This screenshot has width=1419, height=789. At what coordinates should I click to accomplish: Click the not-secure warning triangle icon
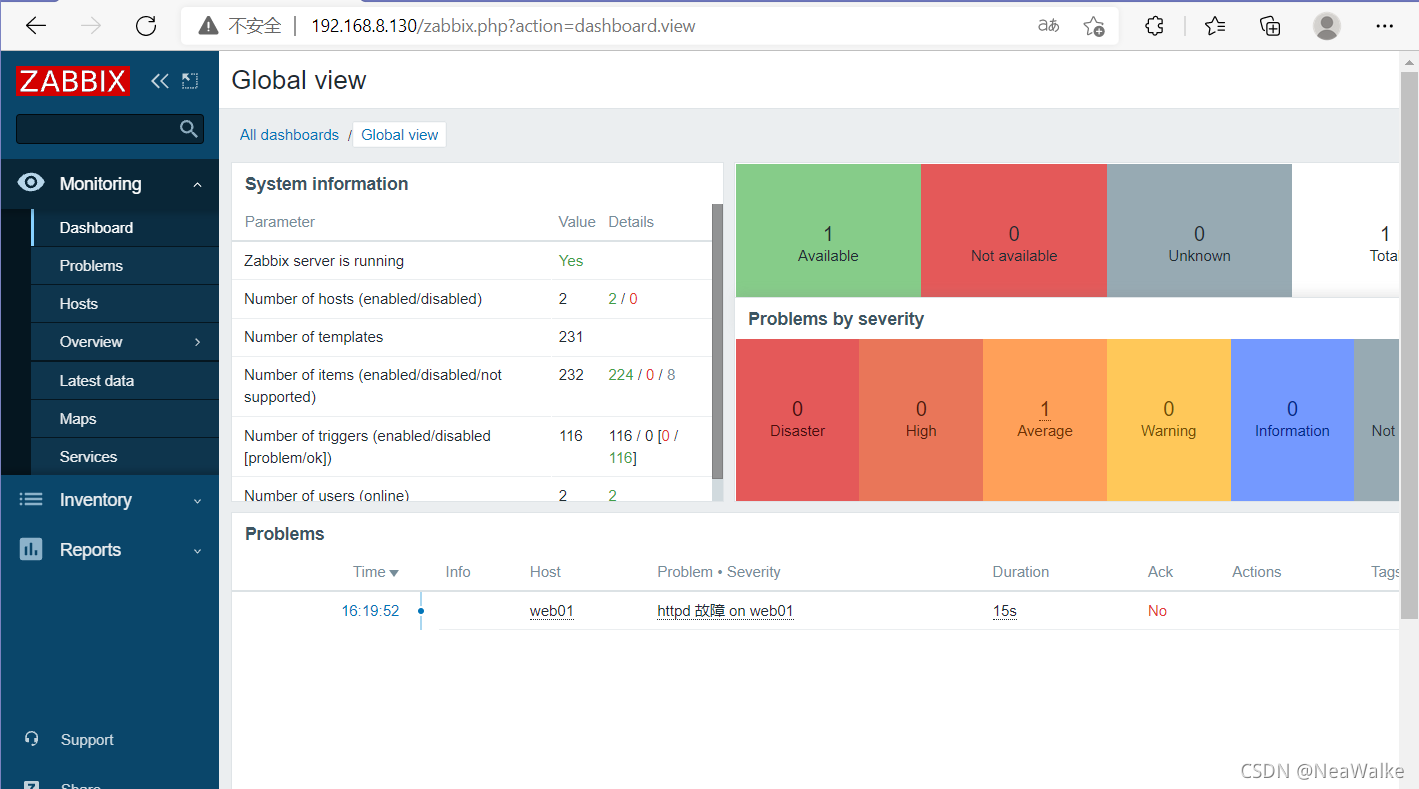coord(208,26)
